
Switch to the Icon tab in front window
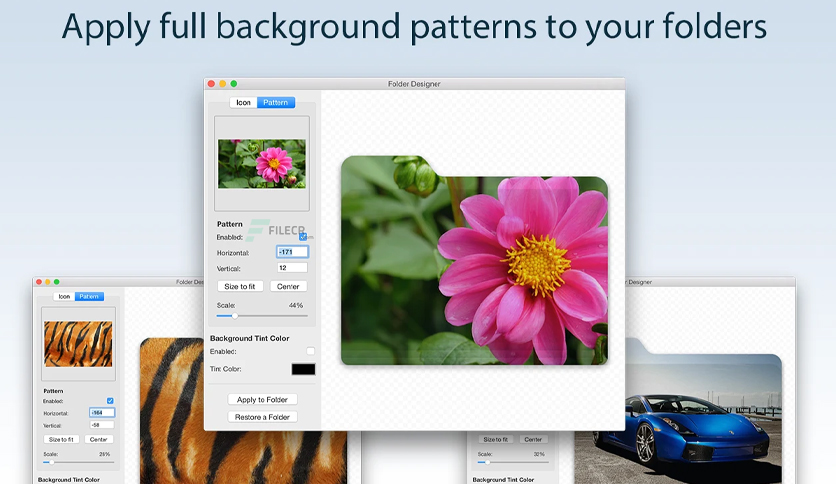pos(243,102)
